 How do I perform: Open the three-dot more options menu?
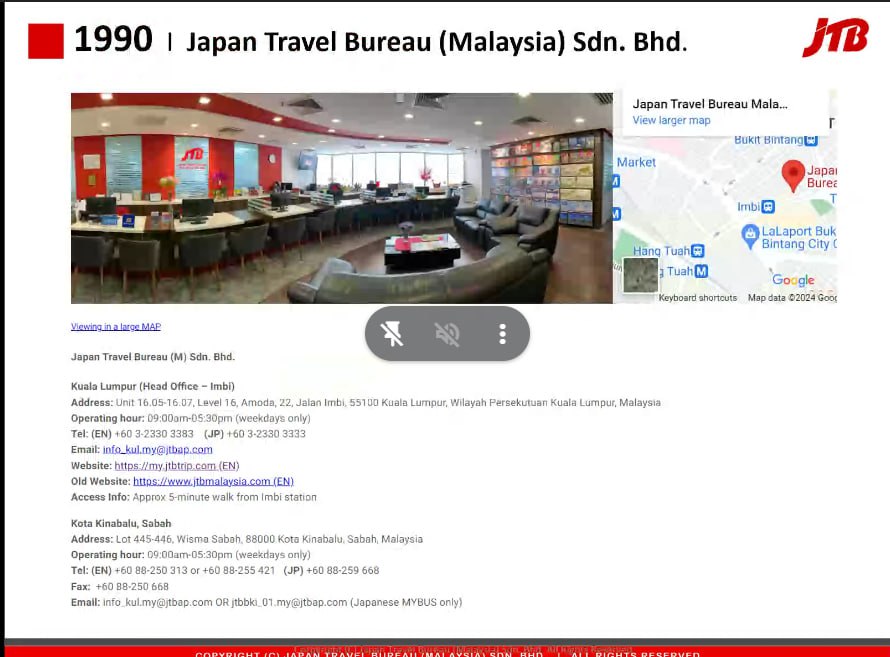click(502, 334)
